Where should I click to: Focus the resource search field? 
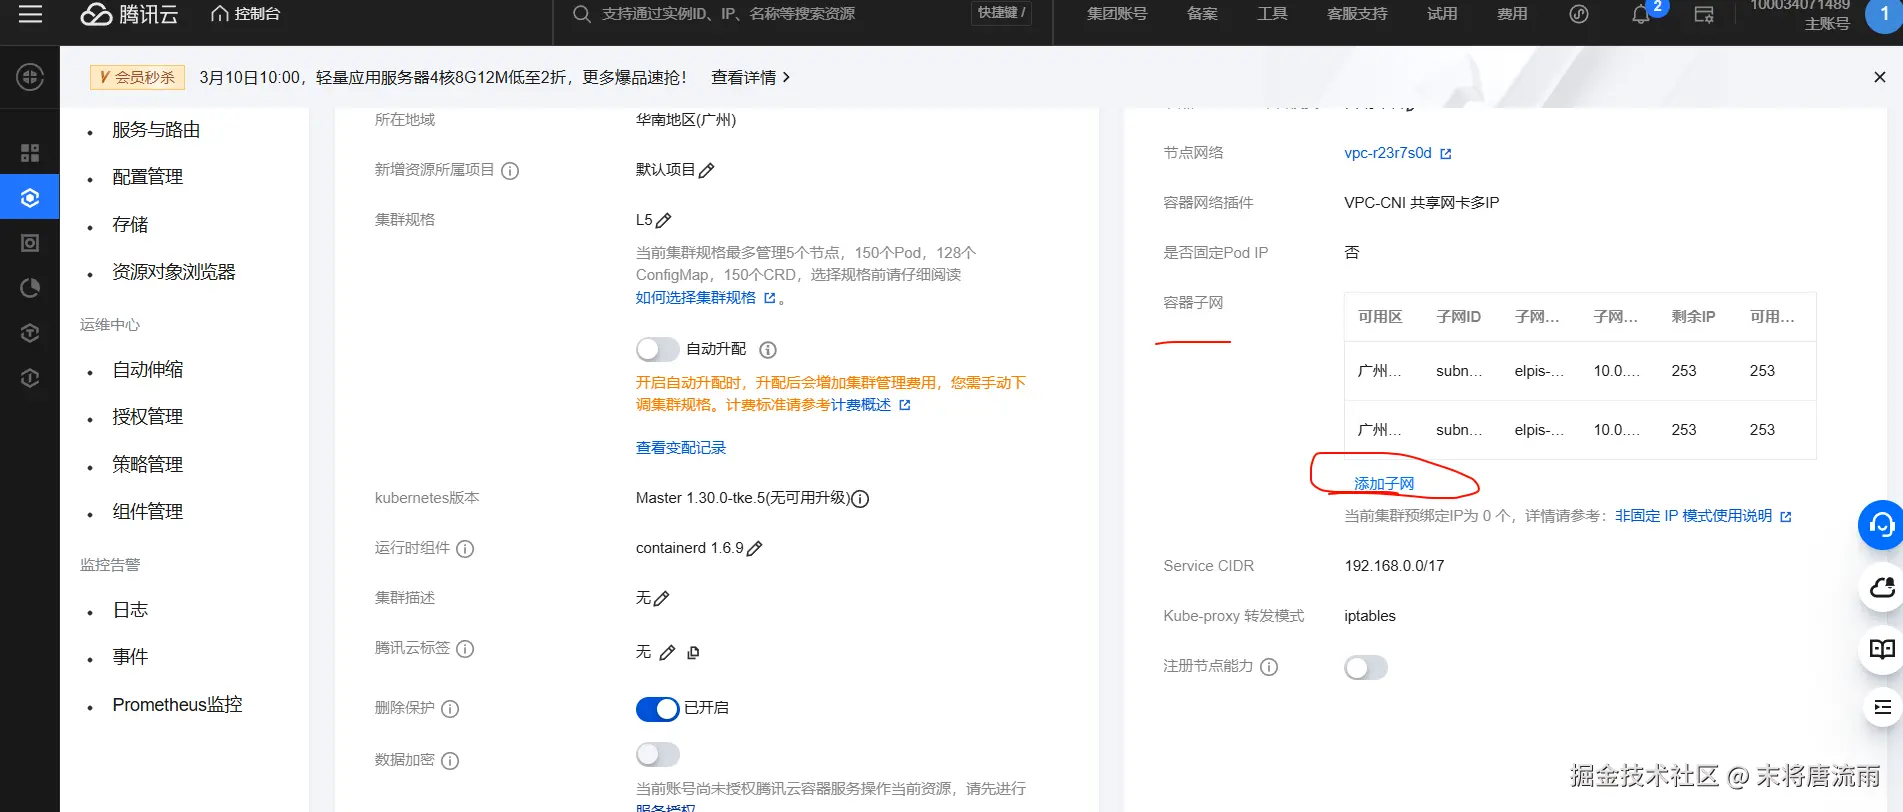pos(760,14)
